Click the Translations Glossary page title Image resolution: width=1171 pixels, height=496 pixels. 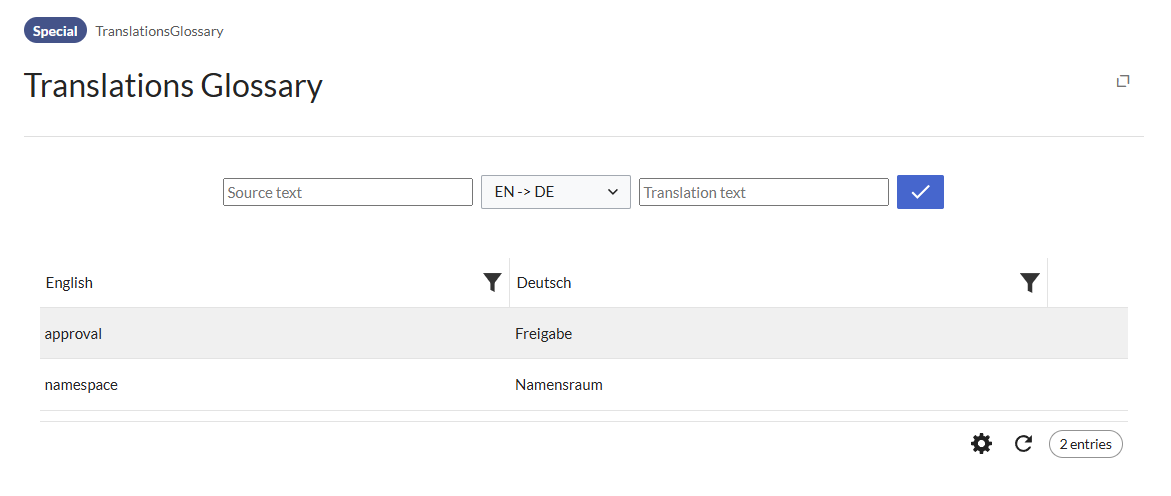[x=173, y=86]
